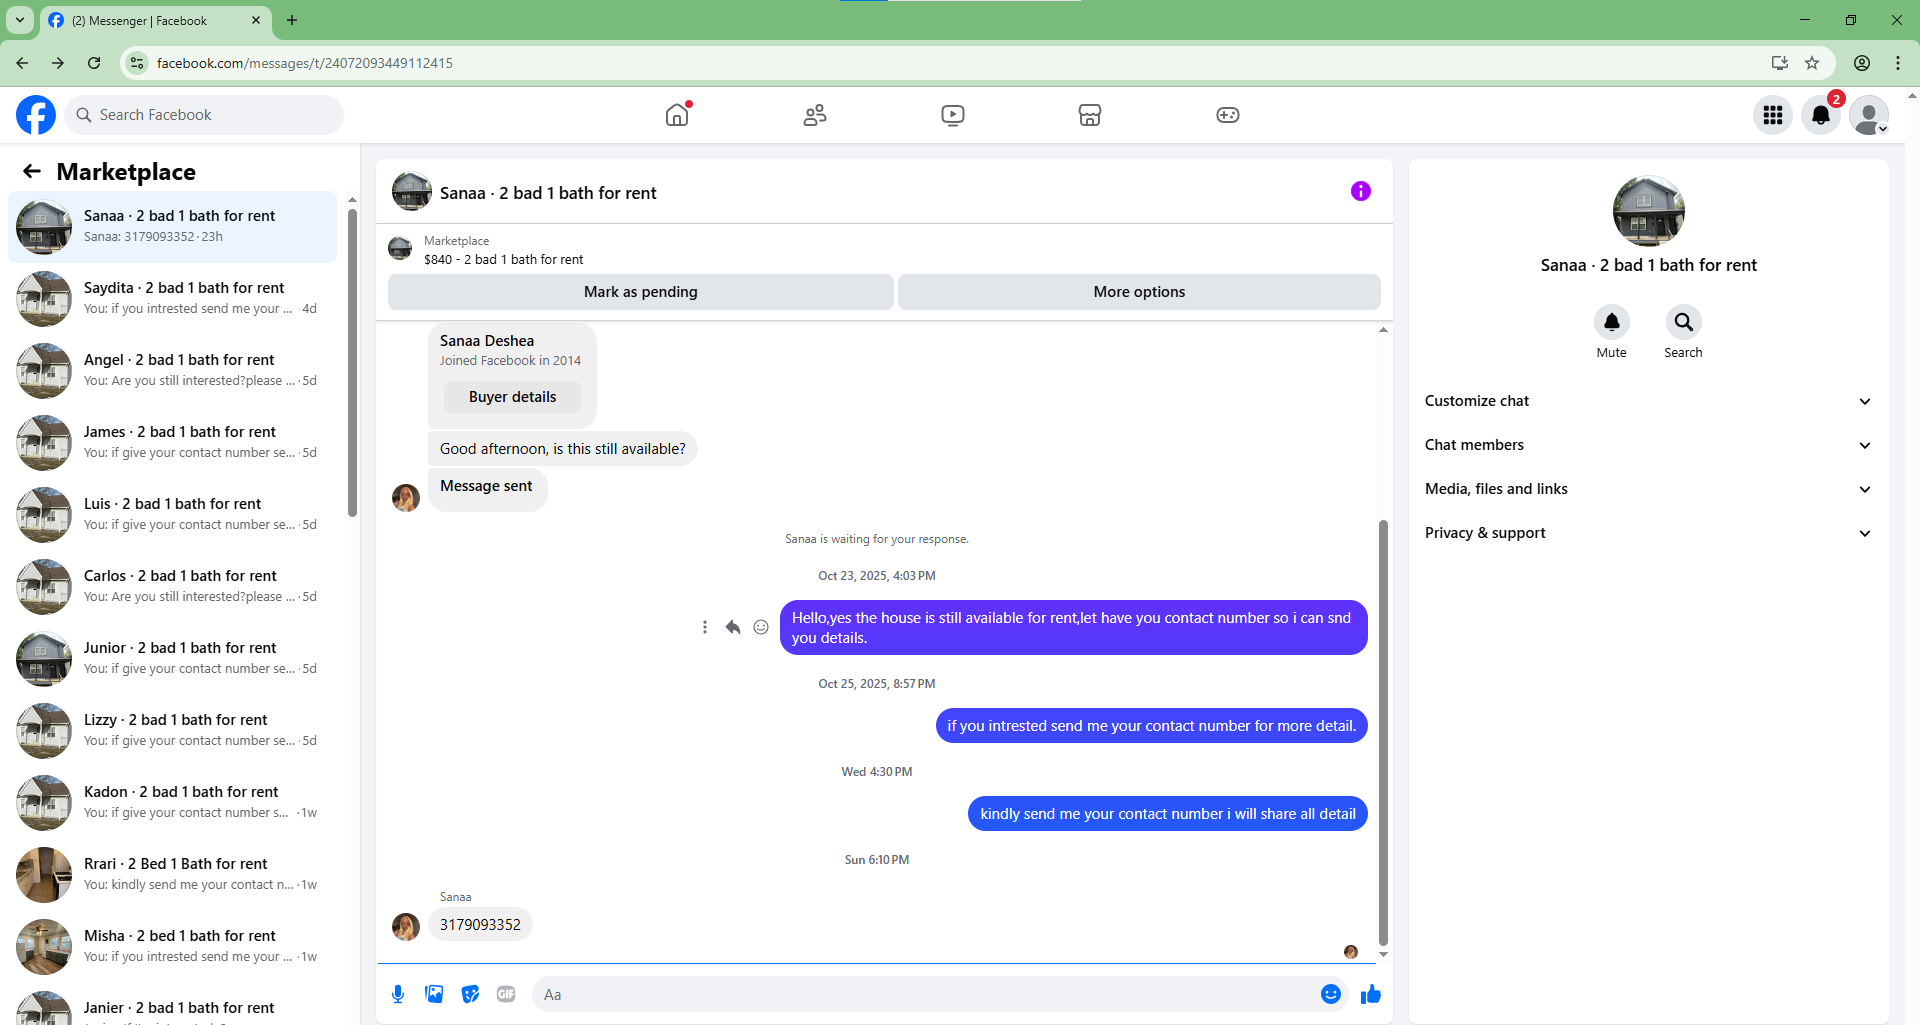Choose a sticker icon
Image resolution: width=1920 pixels, height=1025 pixels.
click(x=470, y=994)
